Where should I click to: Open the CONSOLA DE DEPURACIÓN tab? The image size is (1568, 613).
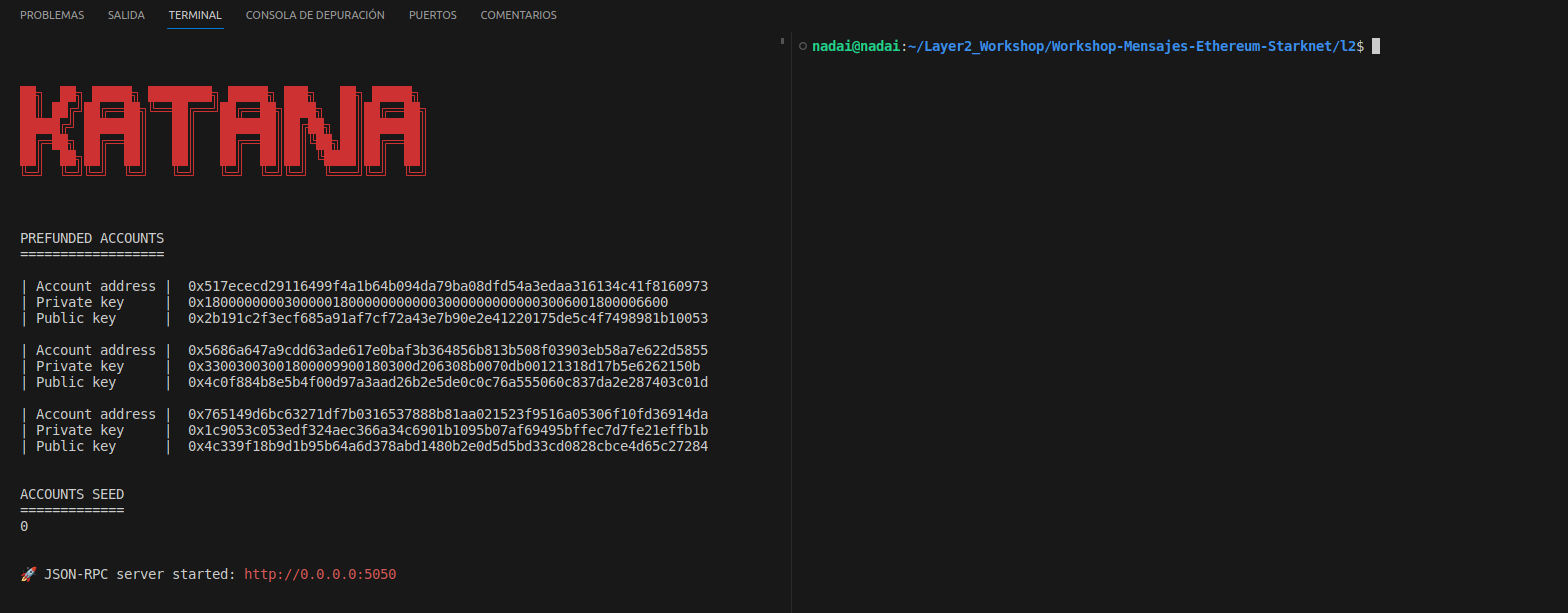point(315,15)
